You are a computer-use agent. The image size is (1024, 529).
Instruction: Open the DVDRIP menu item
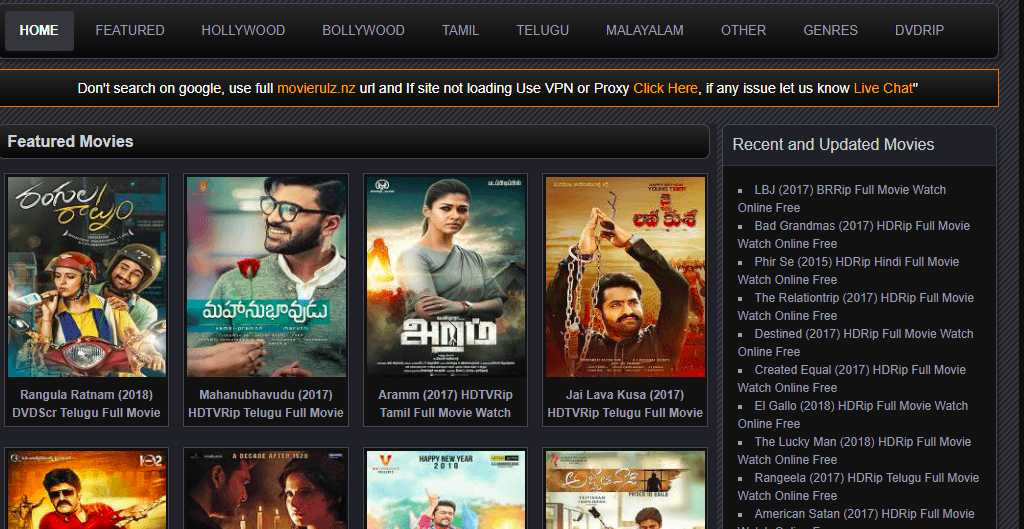pyautogui.click(x=919, y=31)
